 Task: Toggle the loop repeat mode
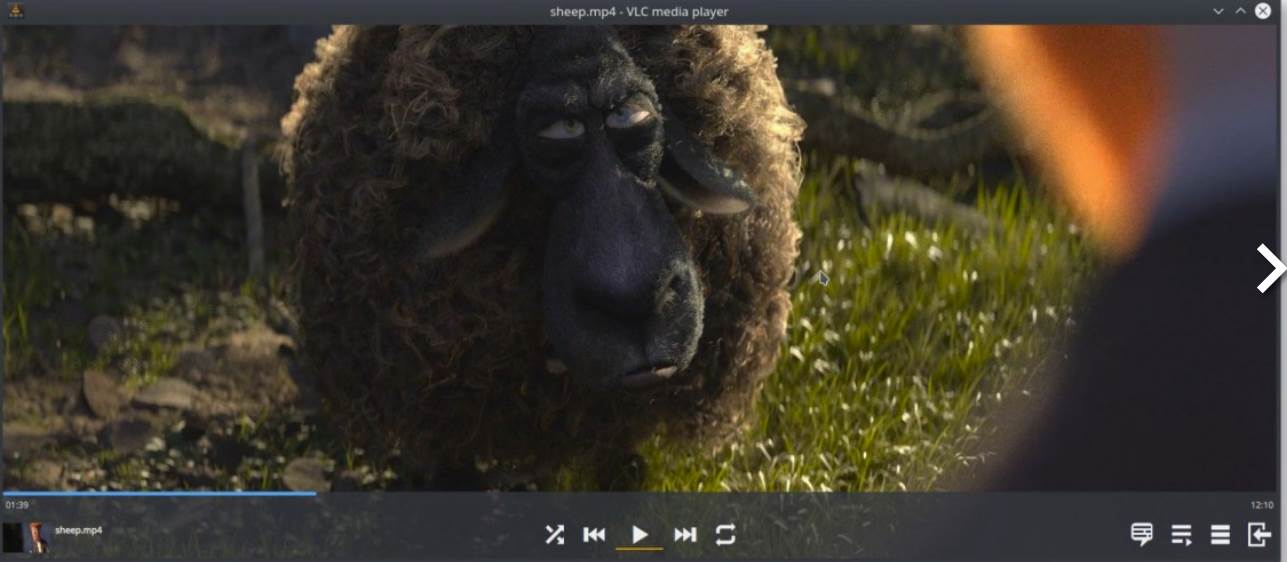(x=726, y=535)
